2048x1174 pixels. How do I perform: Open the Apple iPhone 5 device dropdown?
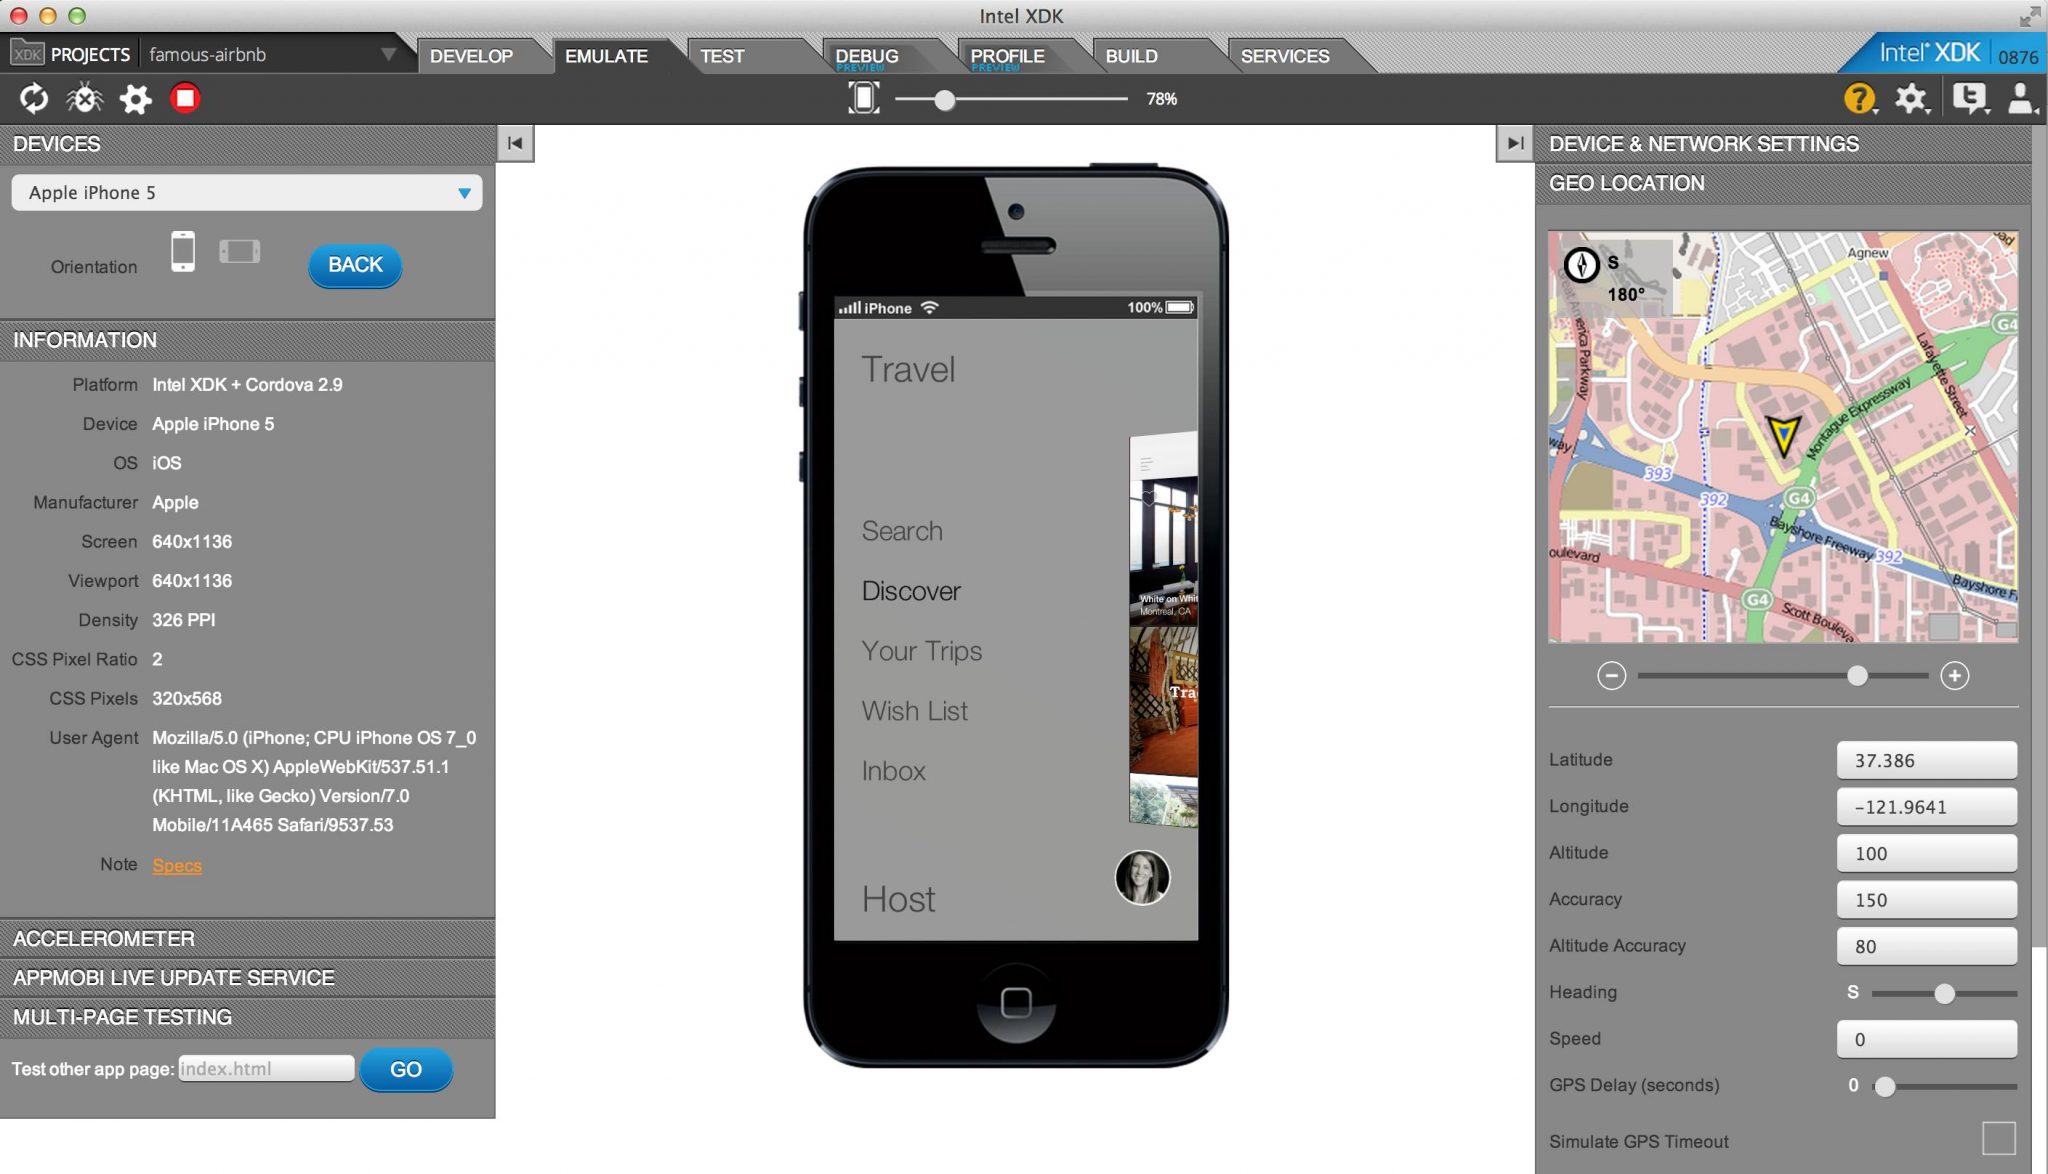[247, 193]
